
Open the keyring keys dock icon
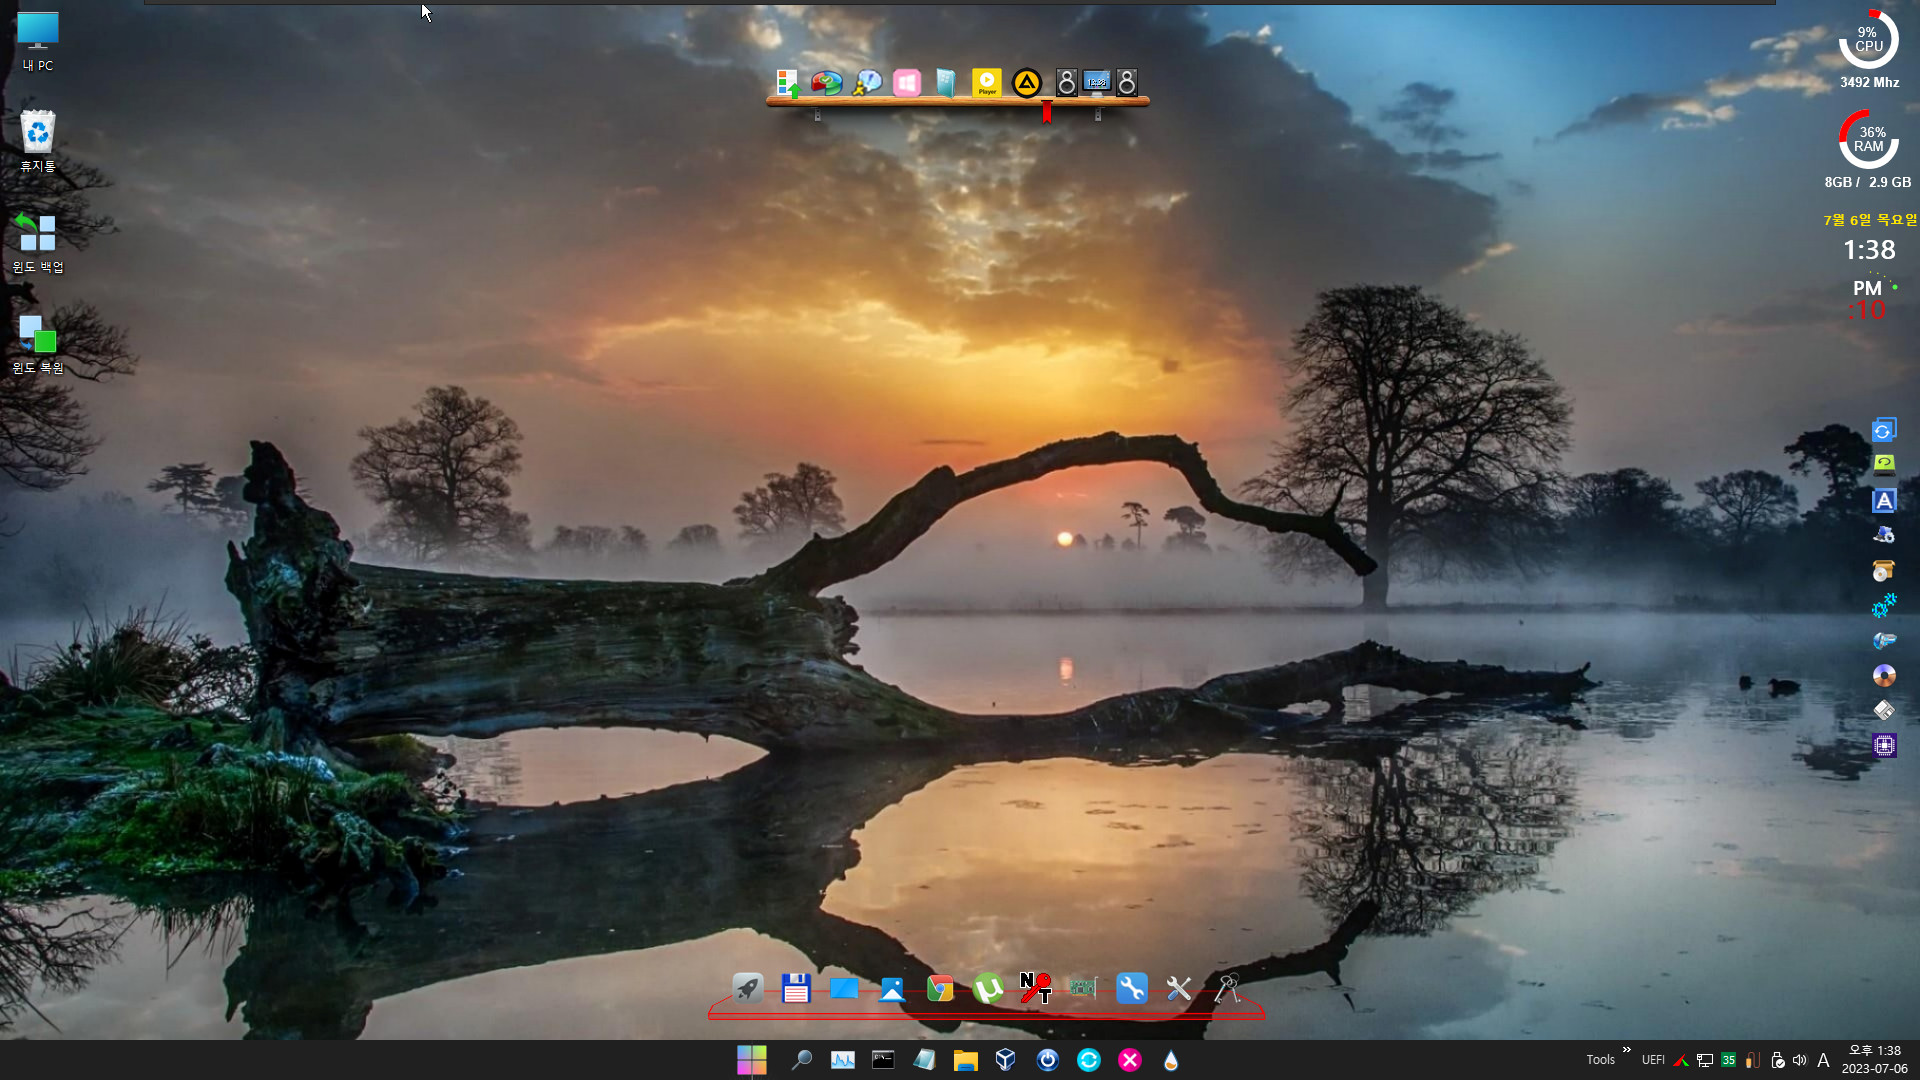(1227, 988)
